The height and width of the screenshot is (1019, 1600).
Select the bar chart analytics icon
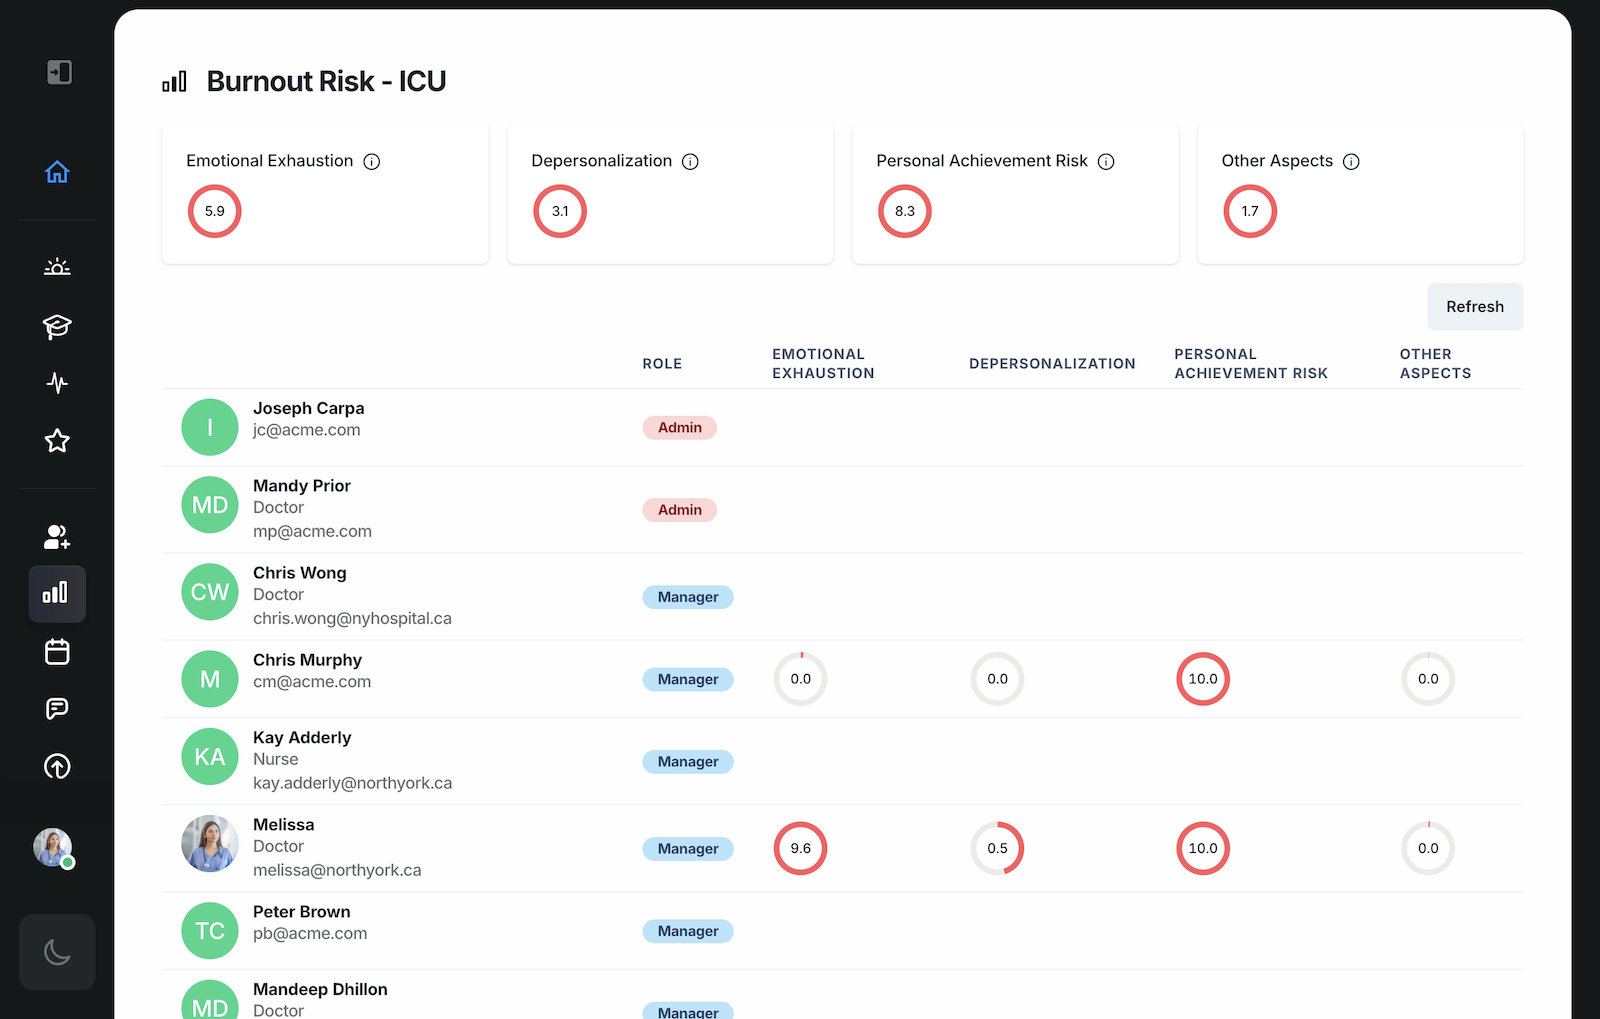[x=57, y=593]
